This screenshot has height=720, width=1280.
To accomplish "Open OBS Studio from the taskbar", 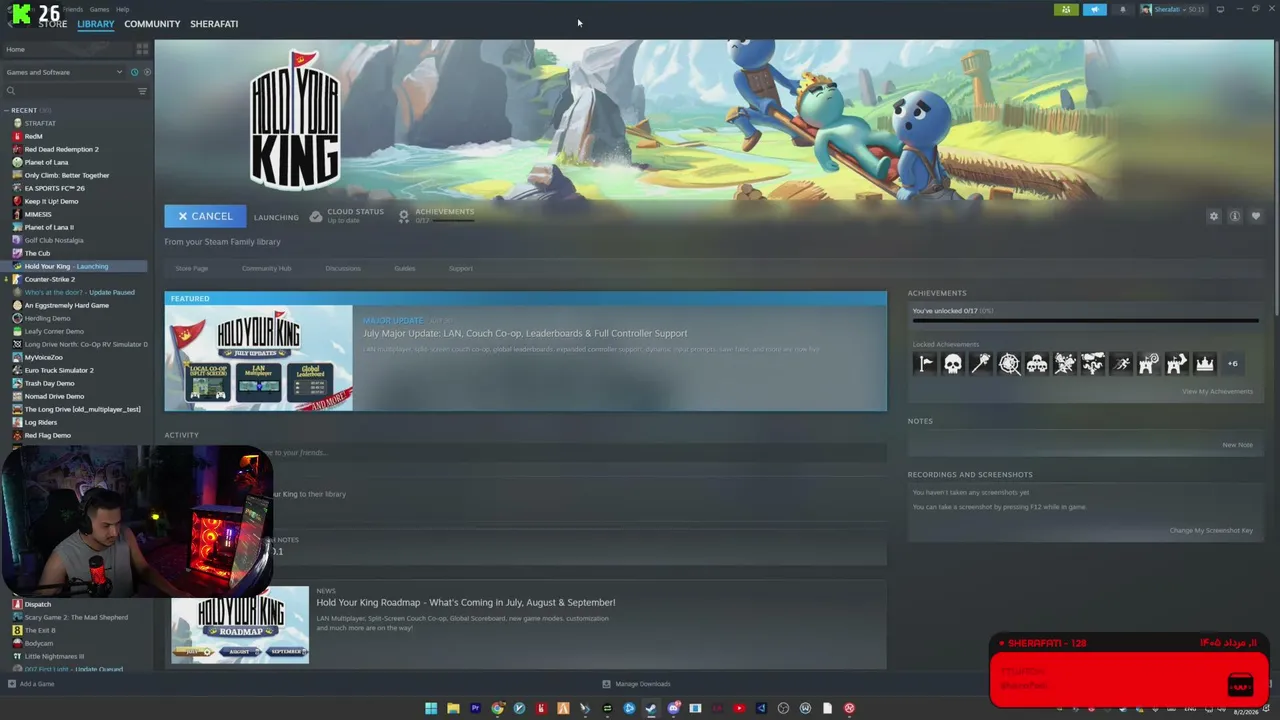I will (x=783, y=708).
